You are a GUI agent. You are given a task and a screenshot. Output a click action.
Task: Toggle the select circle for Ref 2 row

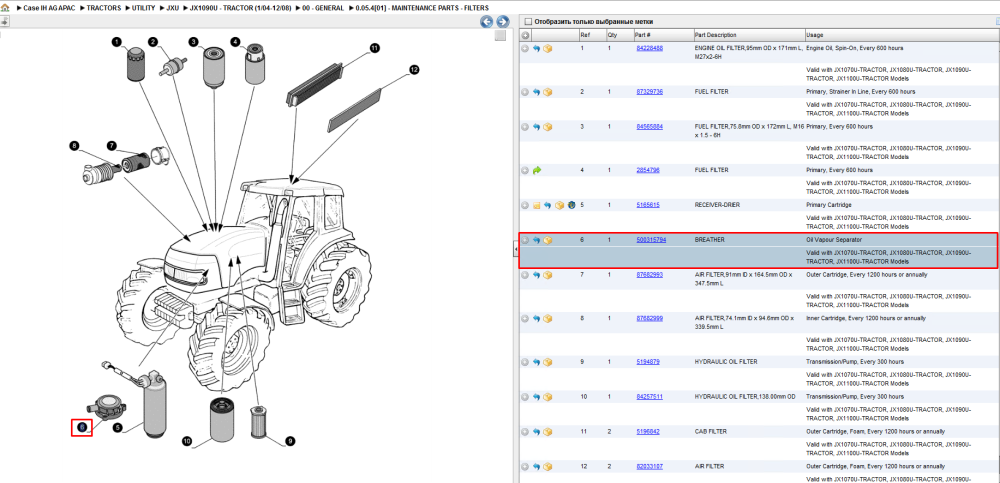point(526,92)
